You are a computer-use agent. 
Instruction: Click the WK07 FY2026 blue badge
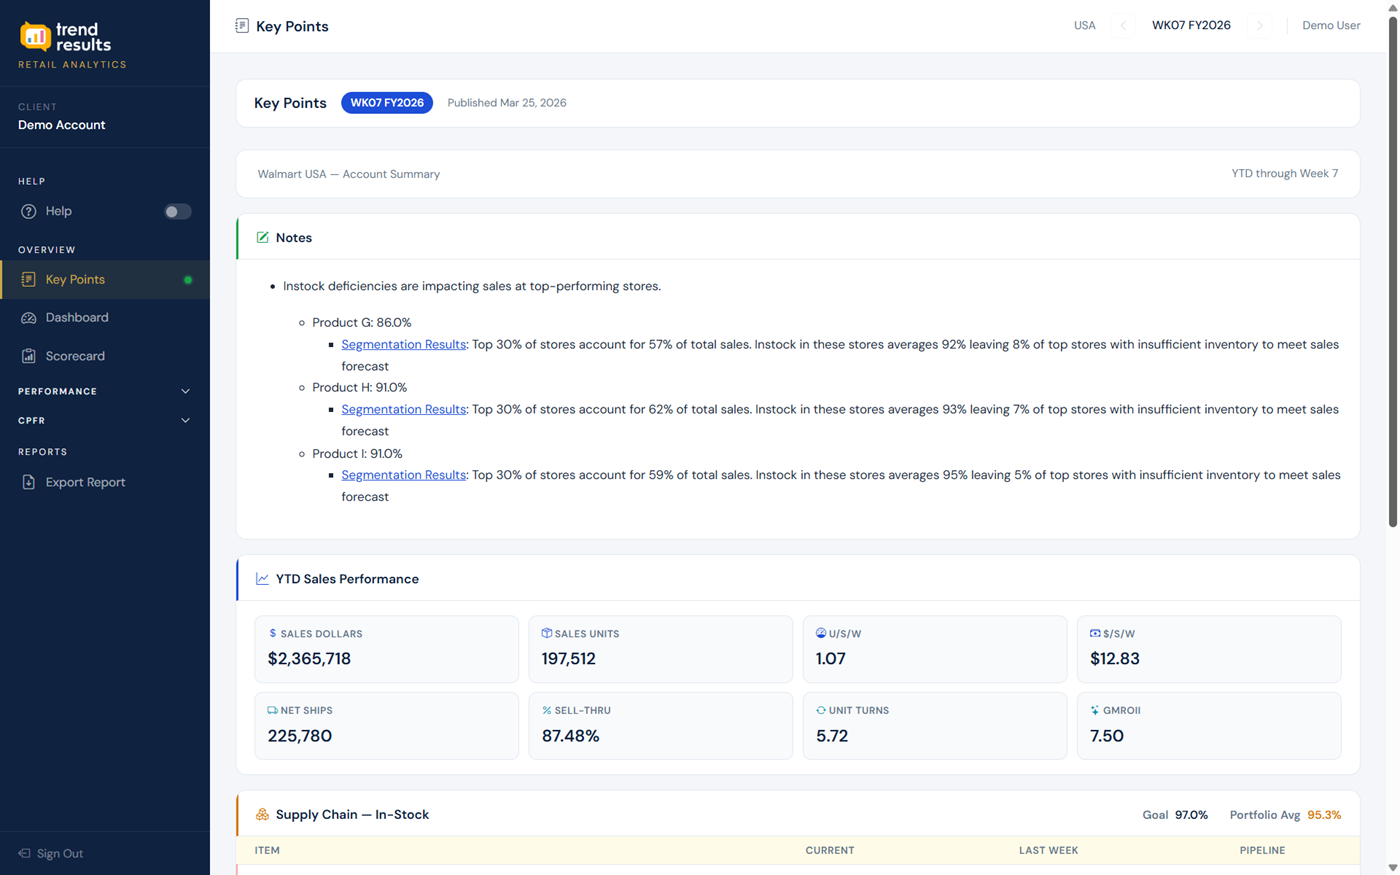(x=386, y=103)
